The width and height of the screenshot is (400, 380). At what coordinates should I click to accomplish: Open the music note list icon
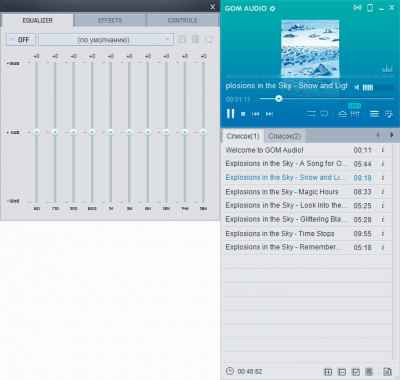[x=389, y=114]
